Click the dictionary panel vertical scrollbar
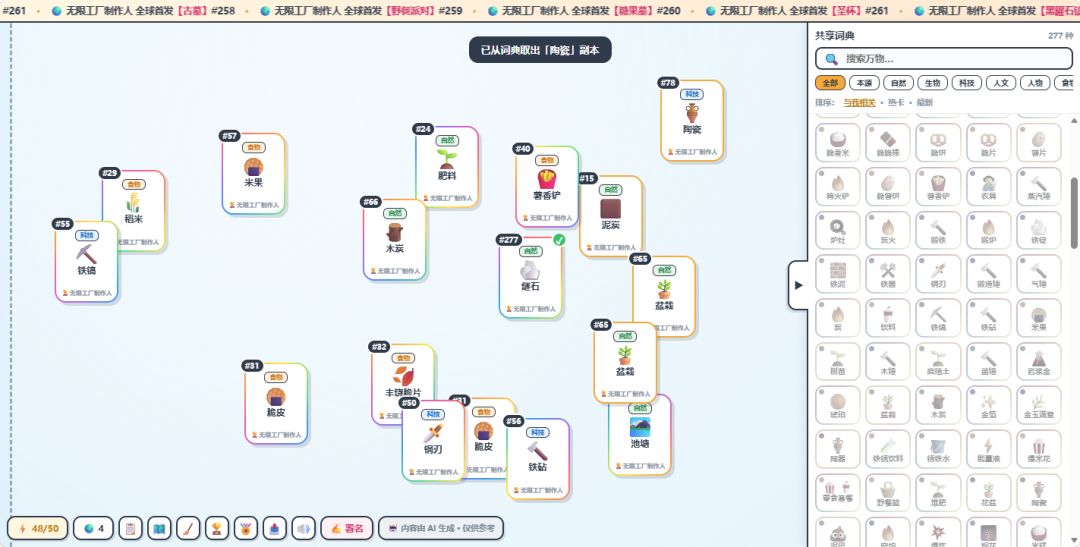The image size is (1080, 547). [x=1074, y=212]
